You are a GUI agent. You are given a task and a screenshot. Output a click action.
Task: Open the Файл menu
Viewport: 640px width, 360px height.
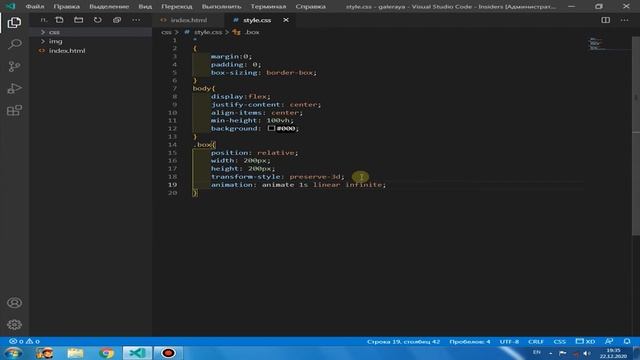[35, 6]
